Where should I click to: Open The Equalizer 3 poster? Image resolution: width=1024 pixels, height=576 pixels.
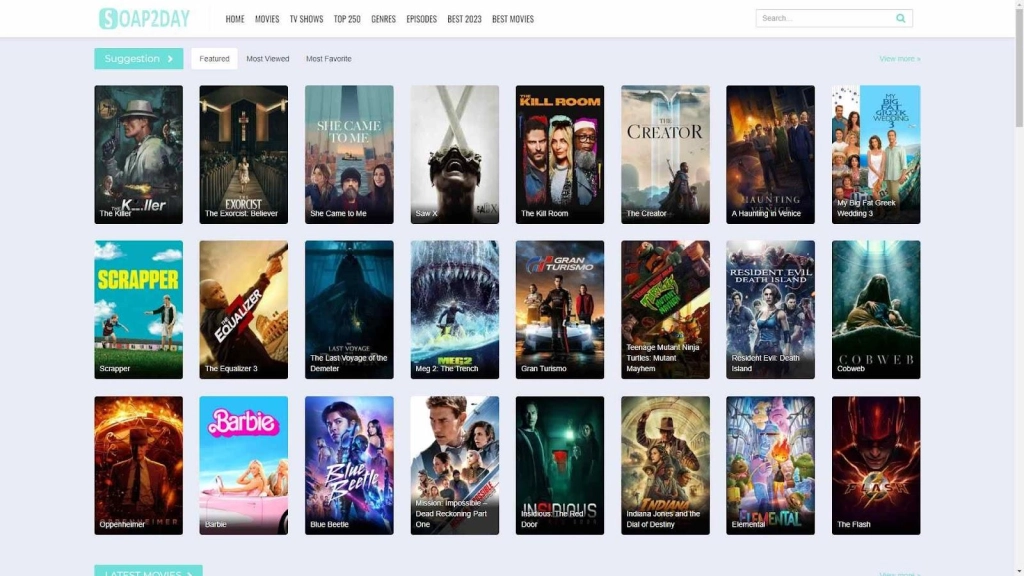click(x=244, y=309)
